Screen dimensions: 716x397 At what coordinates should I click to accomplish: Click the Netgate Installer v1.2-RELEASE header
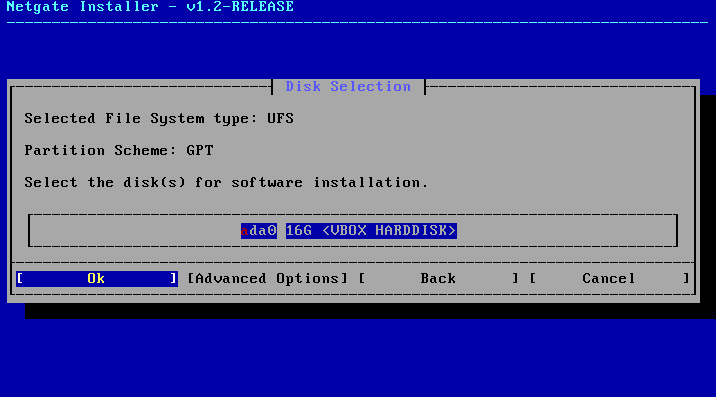(x=150, y=7)
